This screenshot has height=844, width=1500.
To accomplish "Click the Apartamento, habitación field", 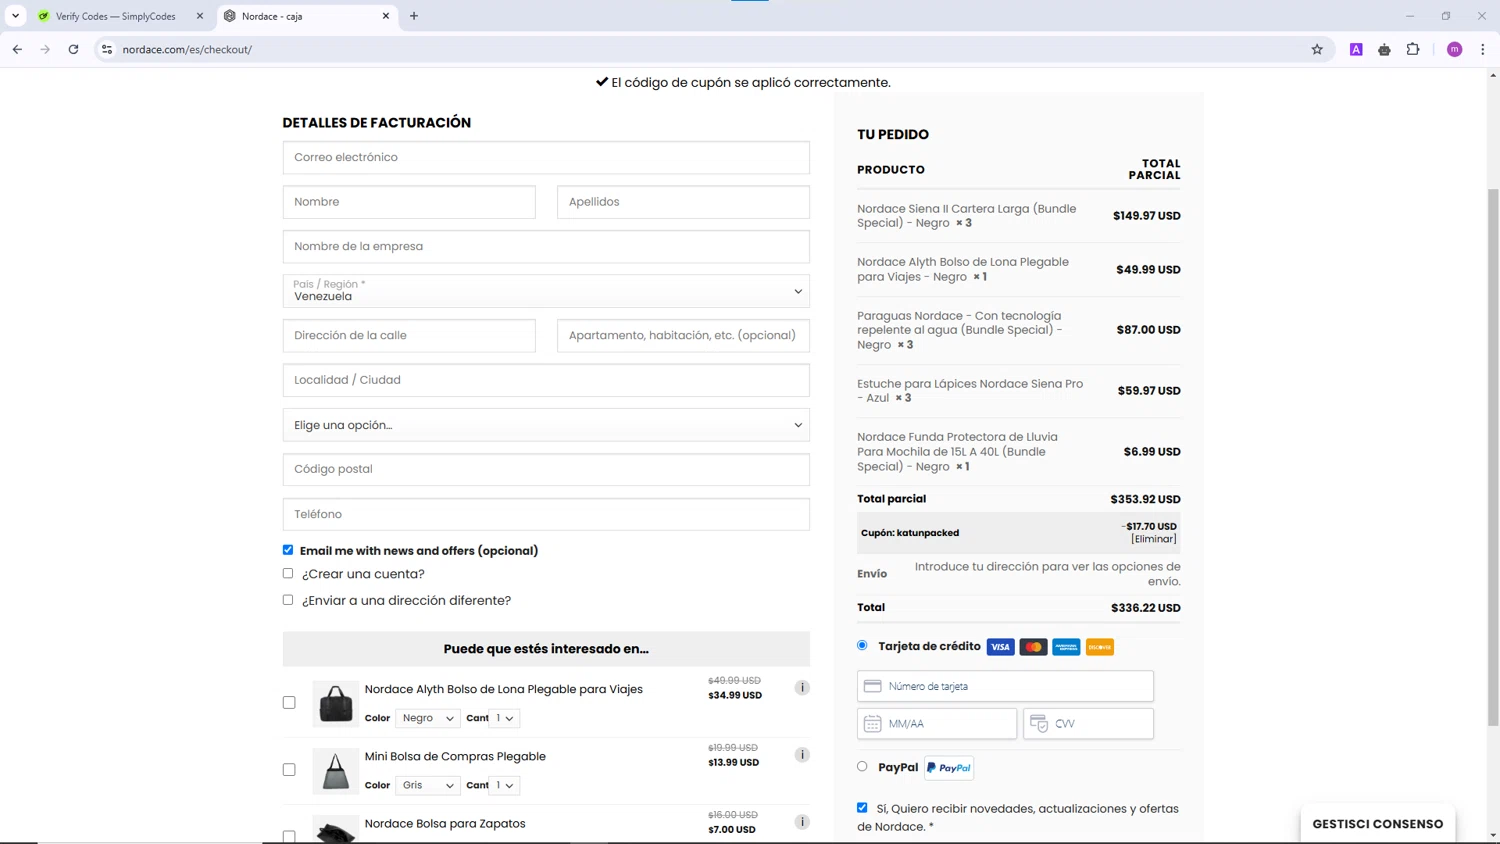I will point(683,335).
